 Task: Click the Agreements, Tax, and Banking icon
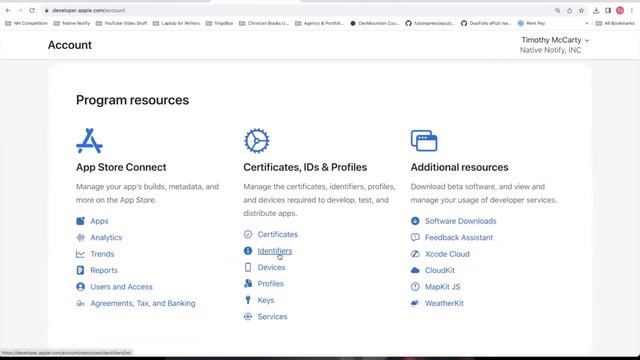(x=80, y=303)
